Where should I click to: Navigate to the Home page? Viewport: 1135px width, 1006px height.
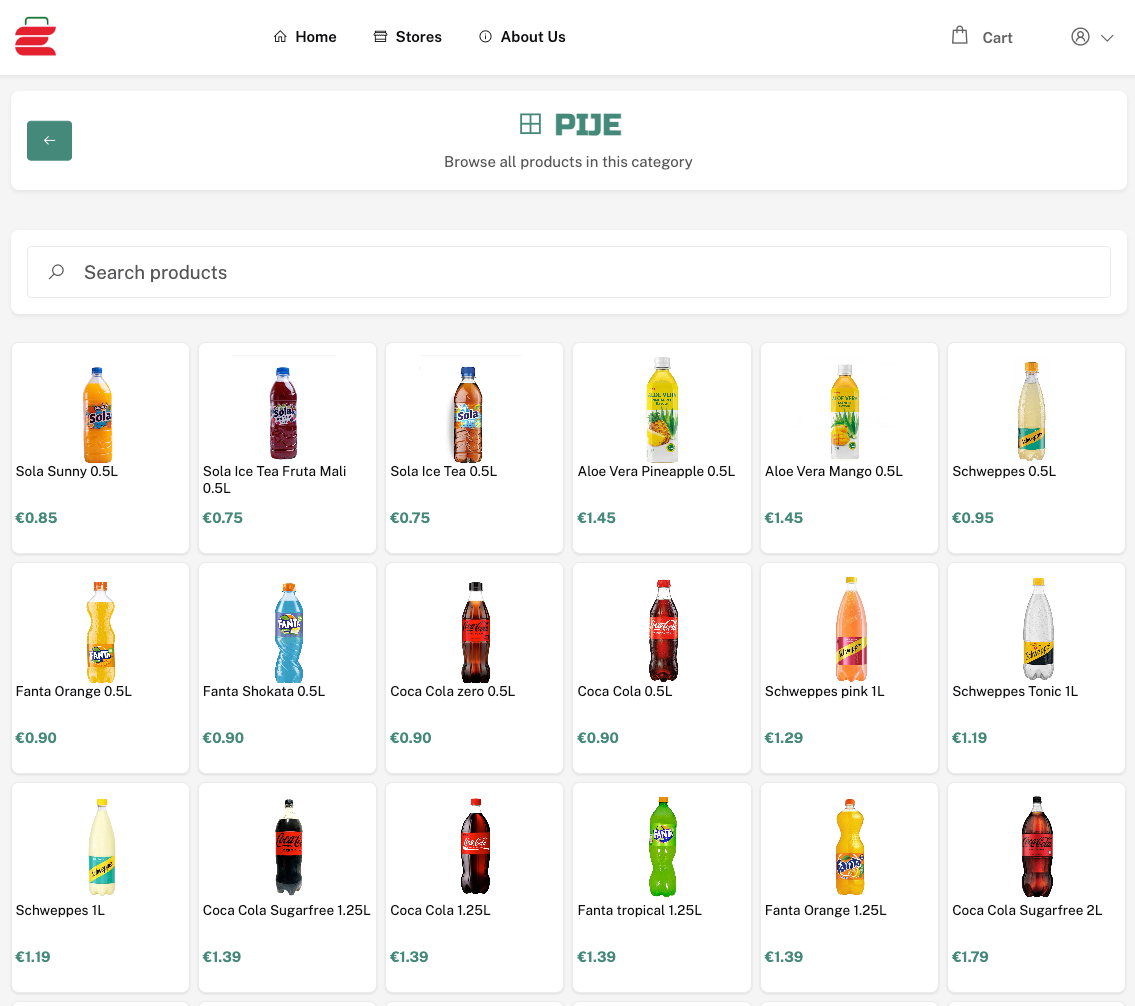click(x=315, y=37)
